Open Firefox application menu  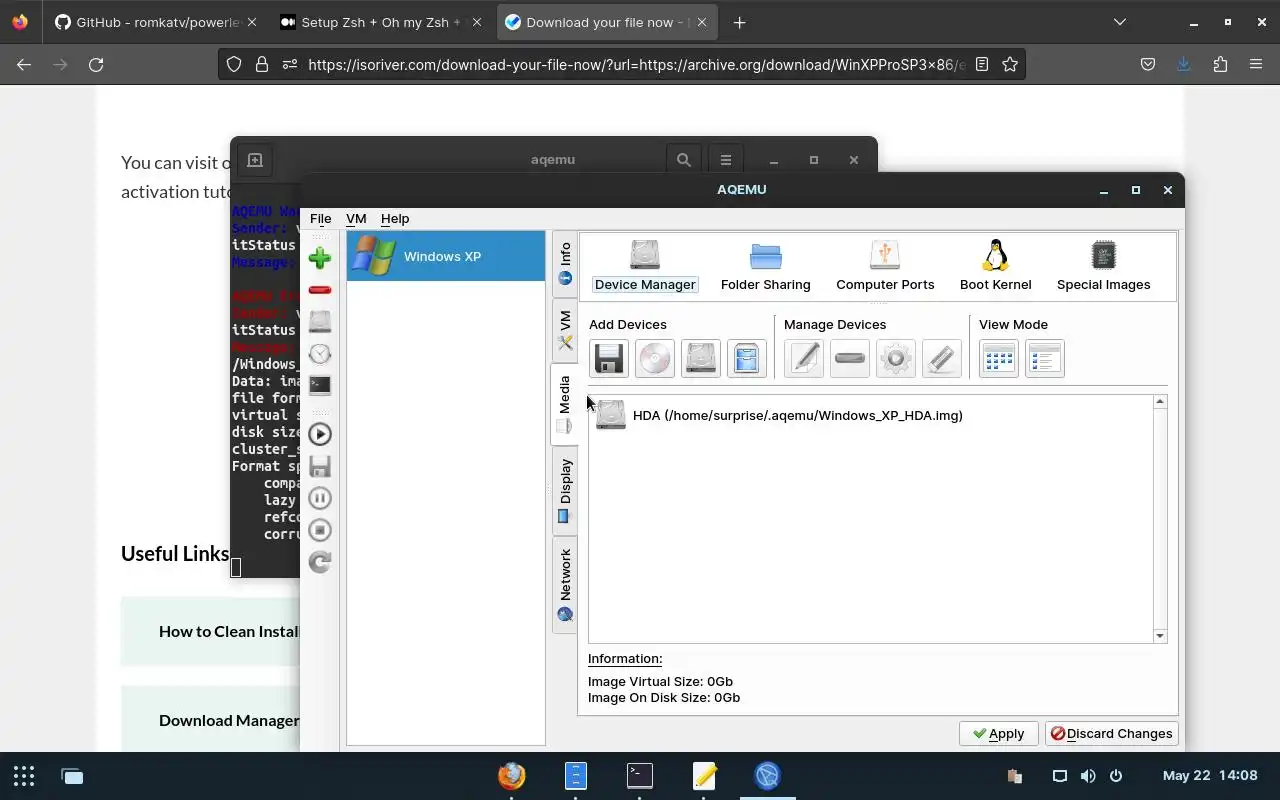click(1256, 64)
